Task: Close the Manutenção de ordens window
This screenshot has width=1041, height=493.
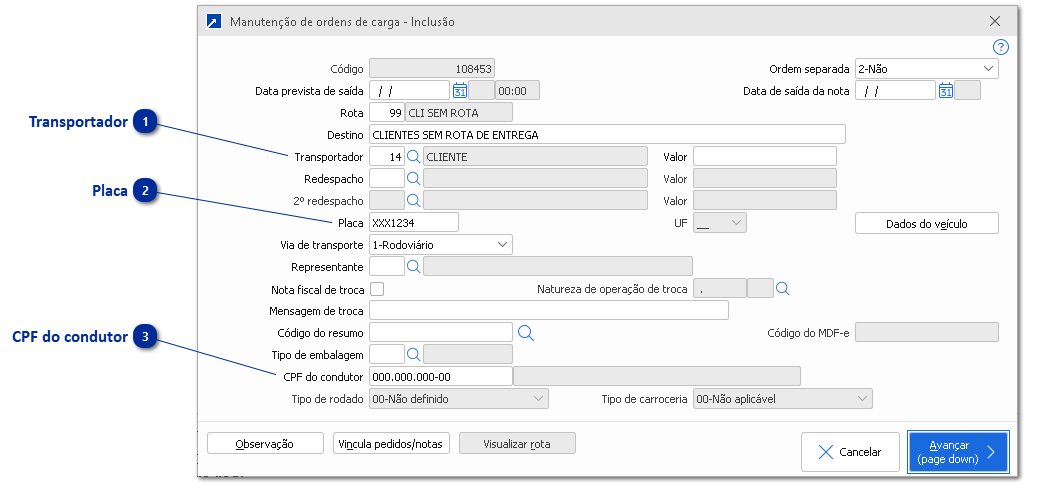Action: click(x=995, y=21)
